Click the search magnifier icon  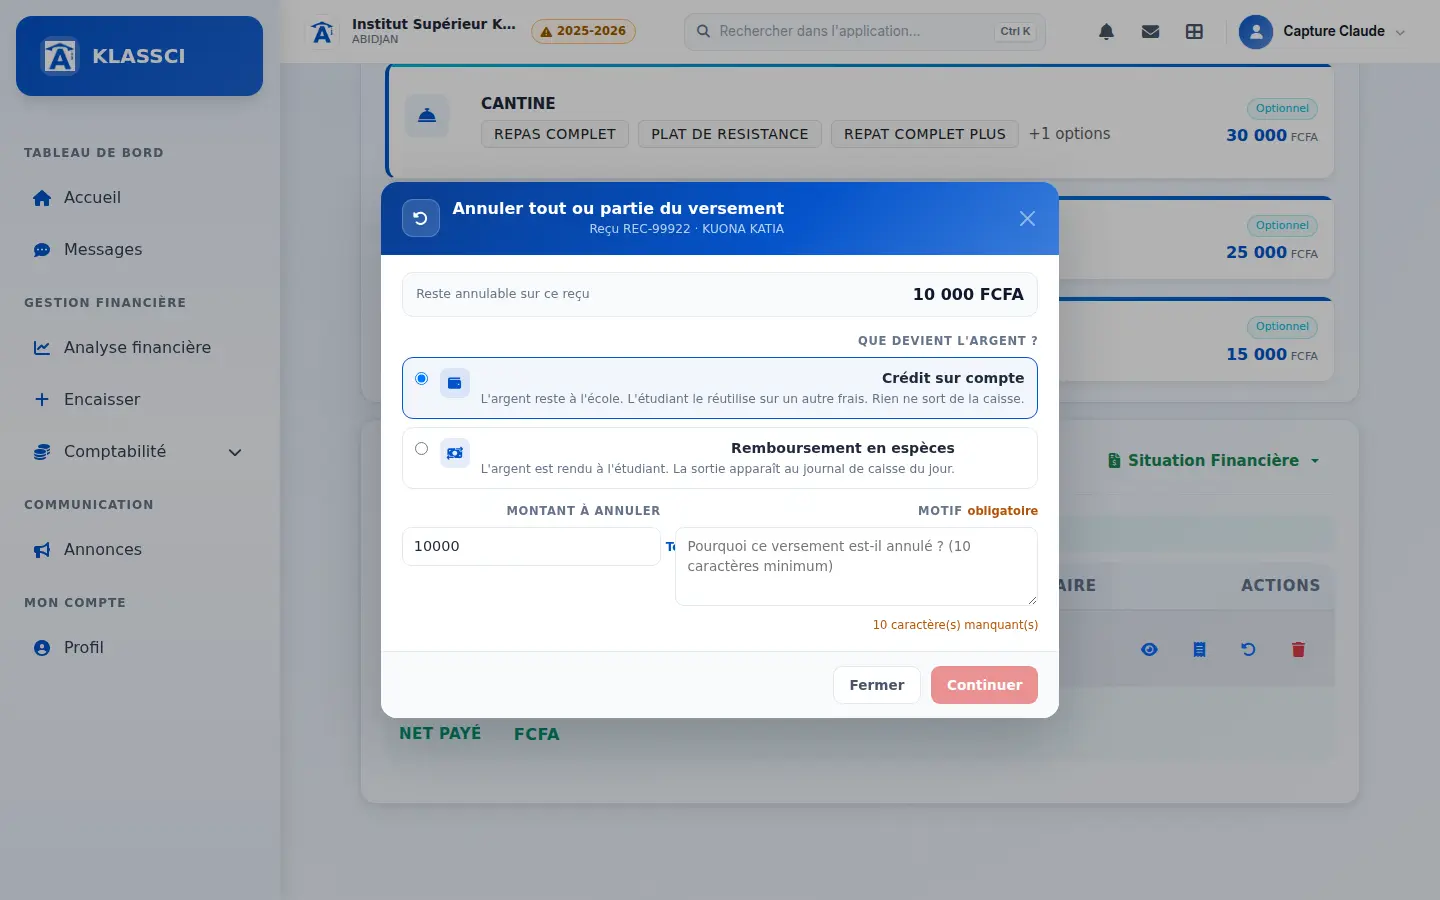coord(704,32)
